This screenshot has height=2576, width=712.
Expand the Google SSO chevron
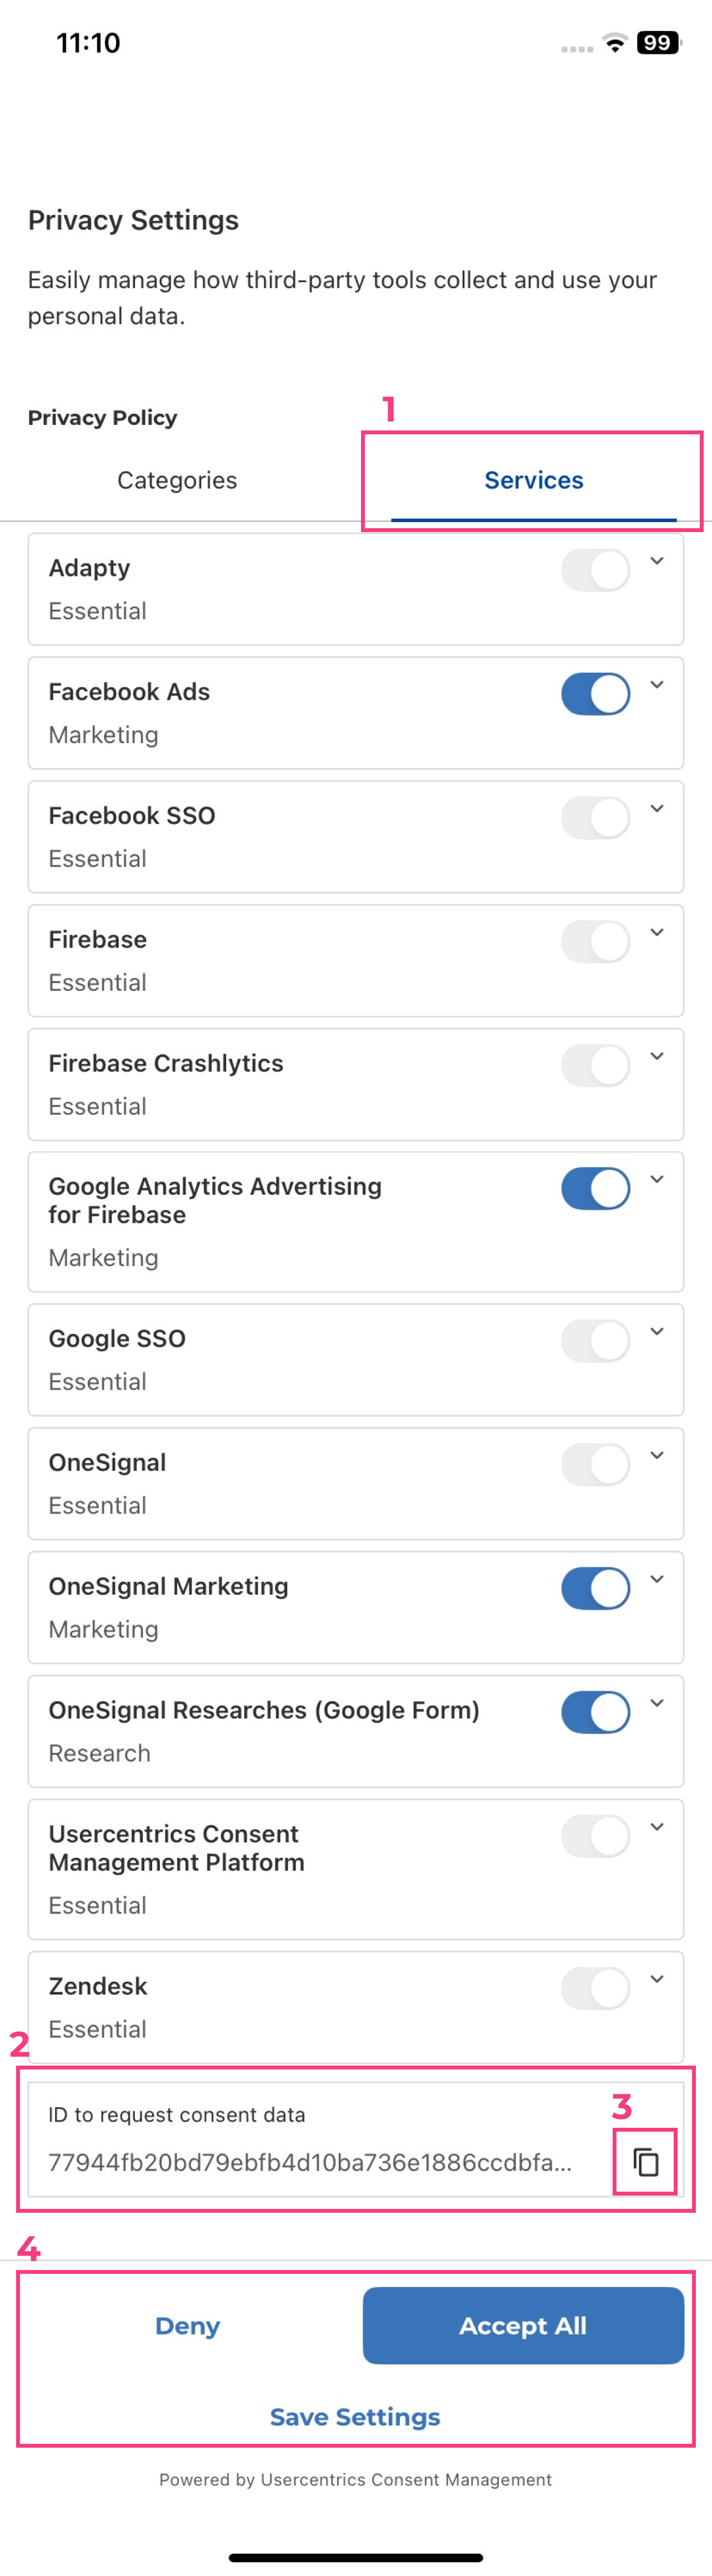pos(657,1331)
